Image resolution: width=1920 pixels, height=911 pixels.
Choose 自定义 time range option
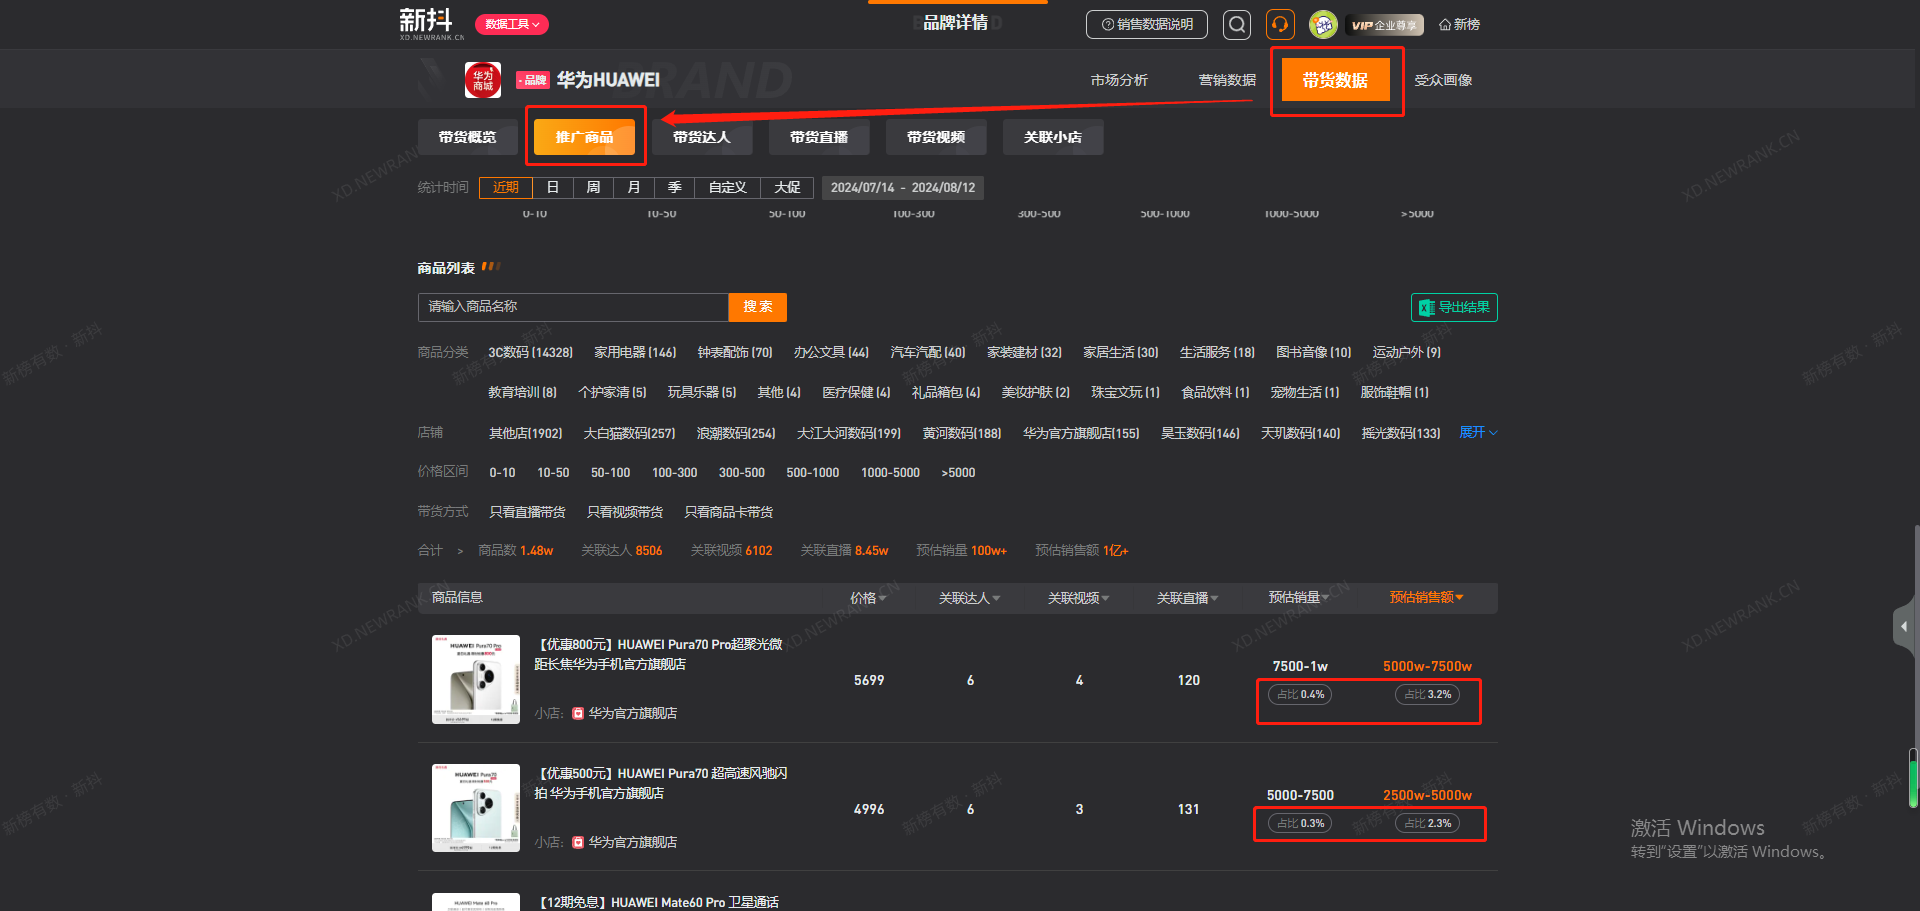click(728, 188)
